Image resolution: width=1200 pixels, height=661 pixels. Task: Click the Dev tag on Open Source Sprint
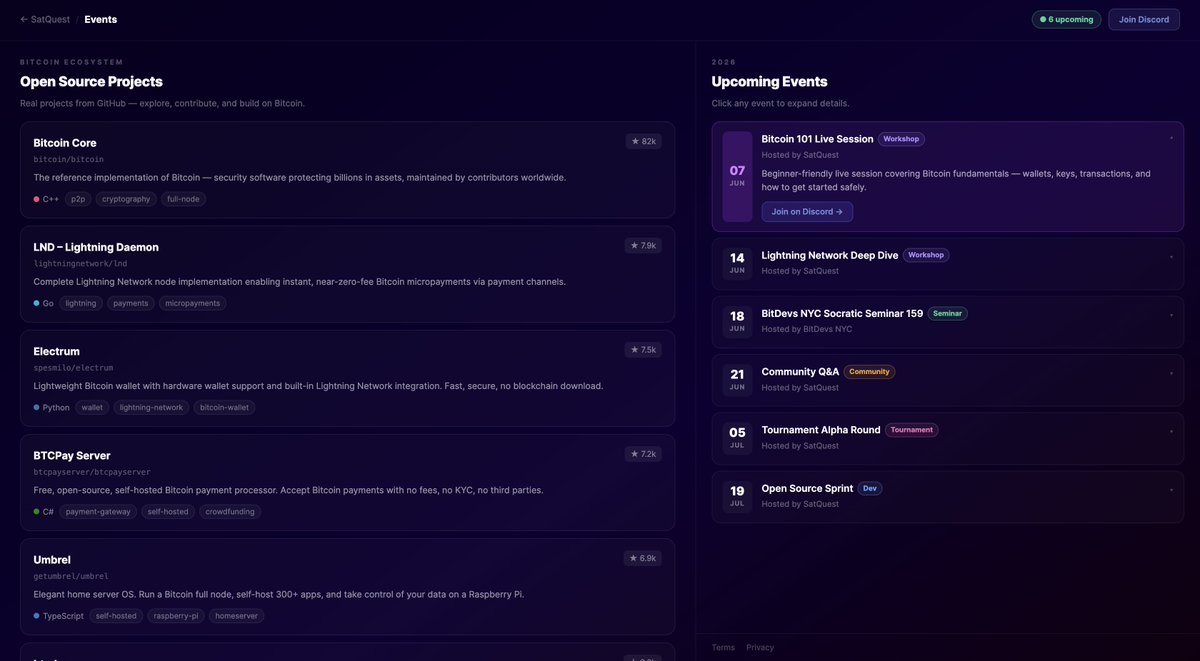click(x=869, y=488)
